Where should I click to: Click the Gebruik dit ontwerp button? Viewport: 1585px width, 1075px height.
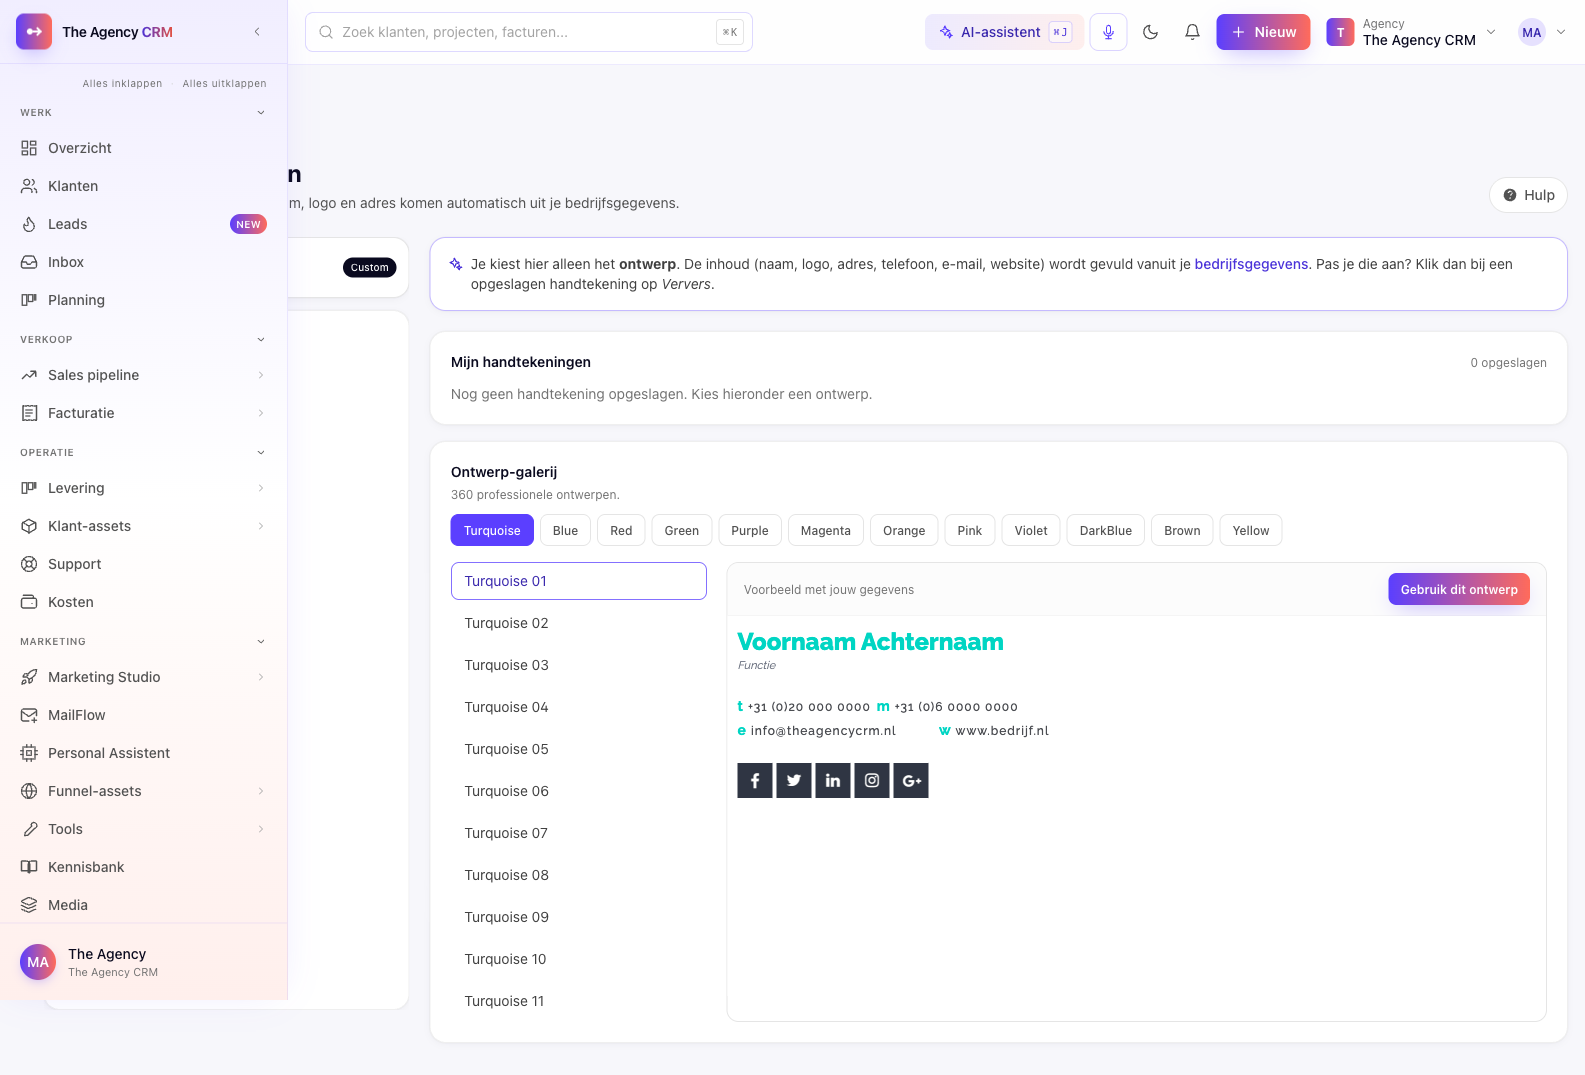click(x=1459, y=589)
